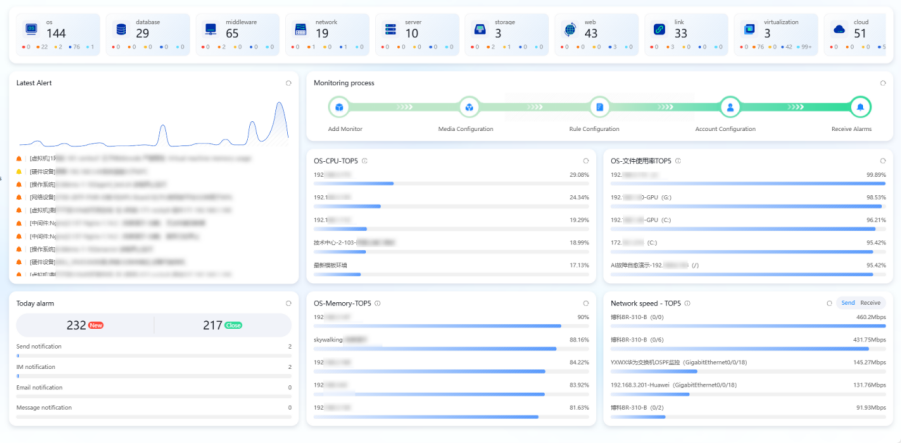Refresh the Latest Alert panel
The width and height of the screenshot is (901, 444).
289,83
